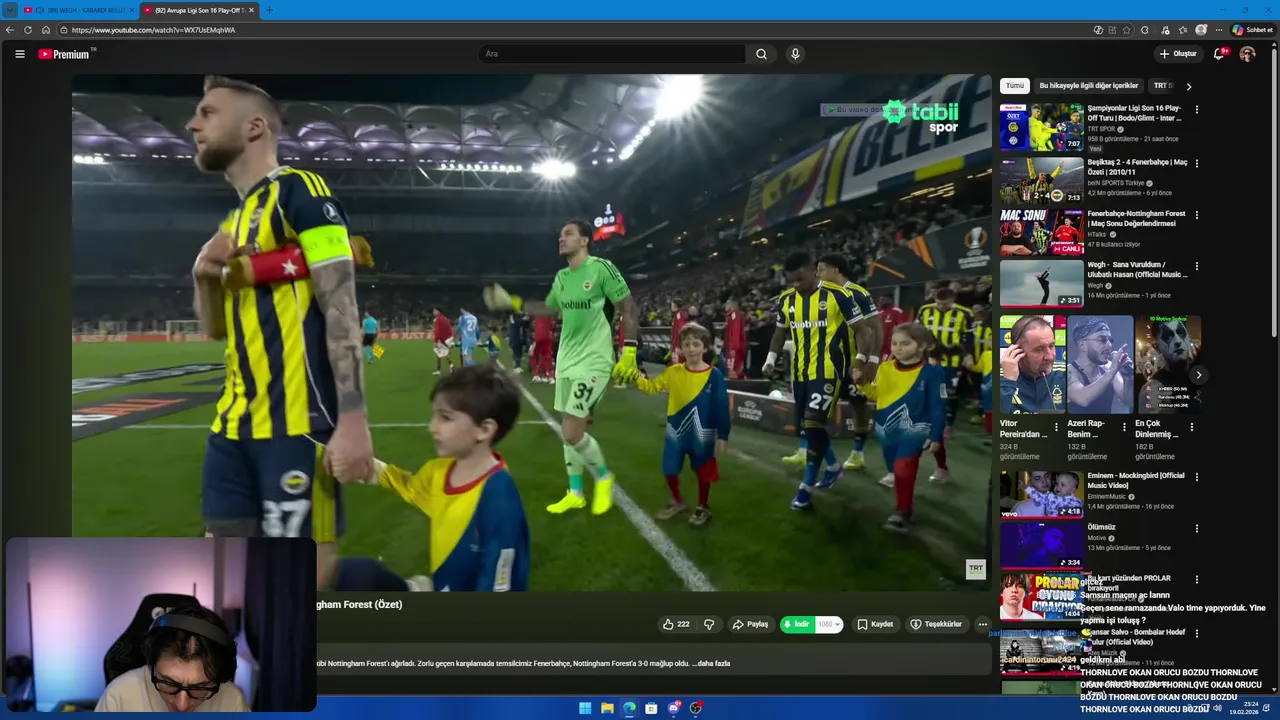Open OBS Studio taskbar icon
The image size is (1280, 720).
[x=696, y=708]
